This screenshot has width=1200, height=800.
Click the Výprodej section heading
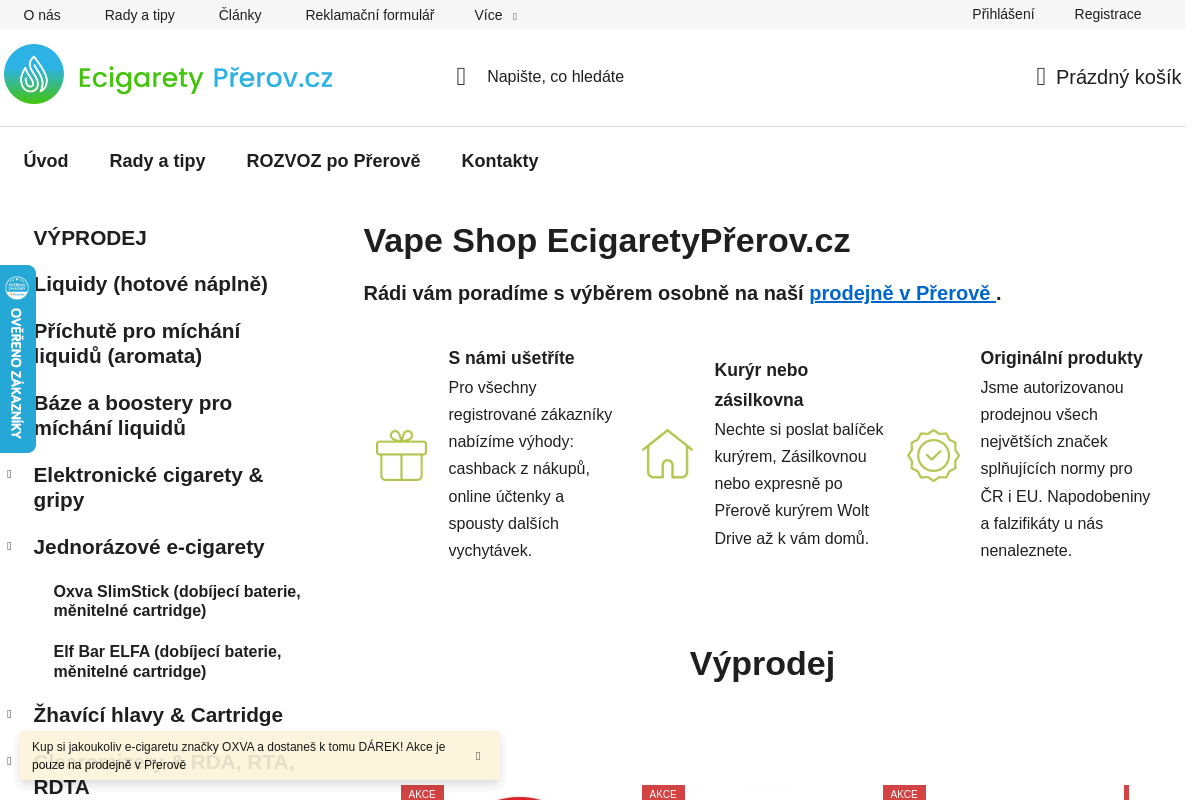762,663
